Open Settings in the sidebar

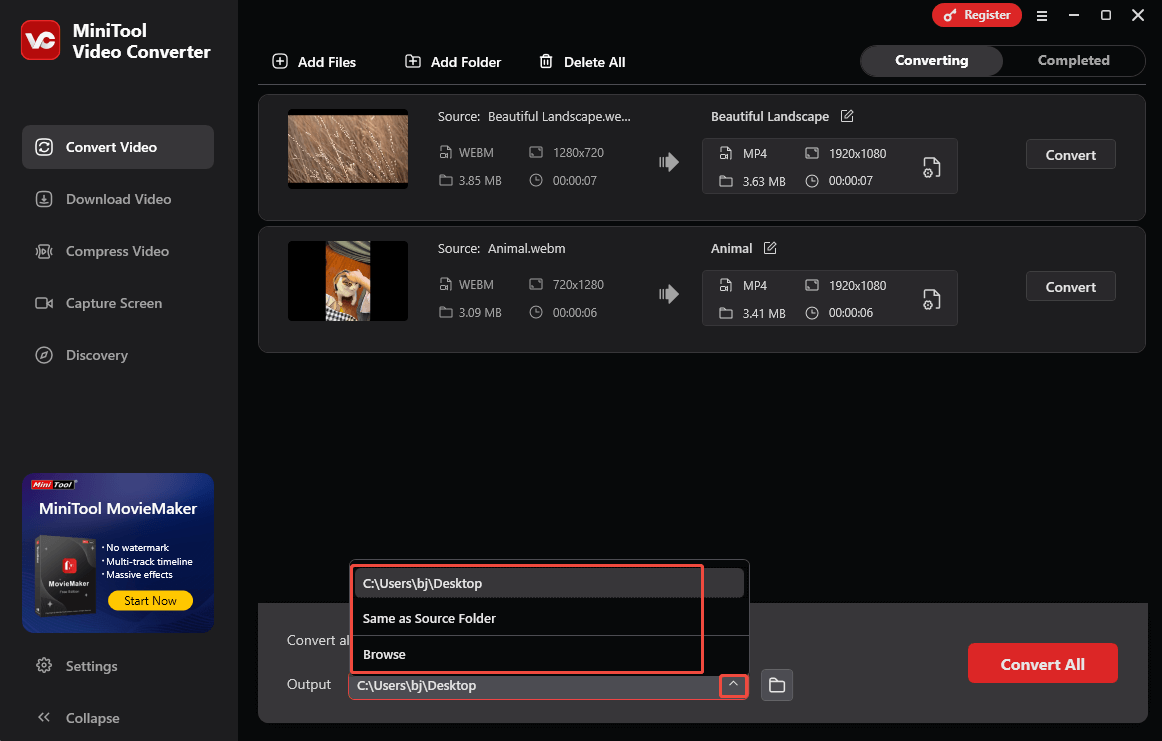tap(77, 665)
